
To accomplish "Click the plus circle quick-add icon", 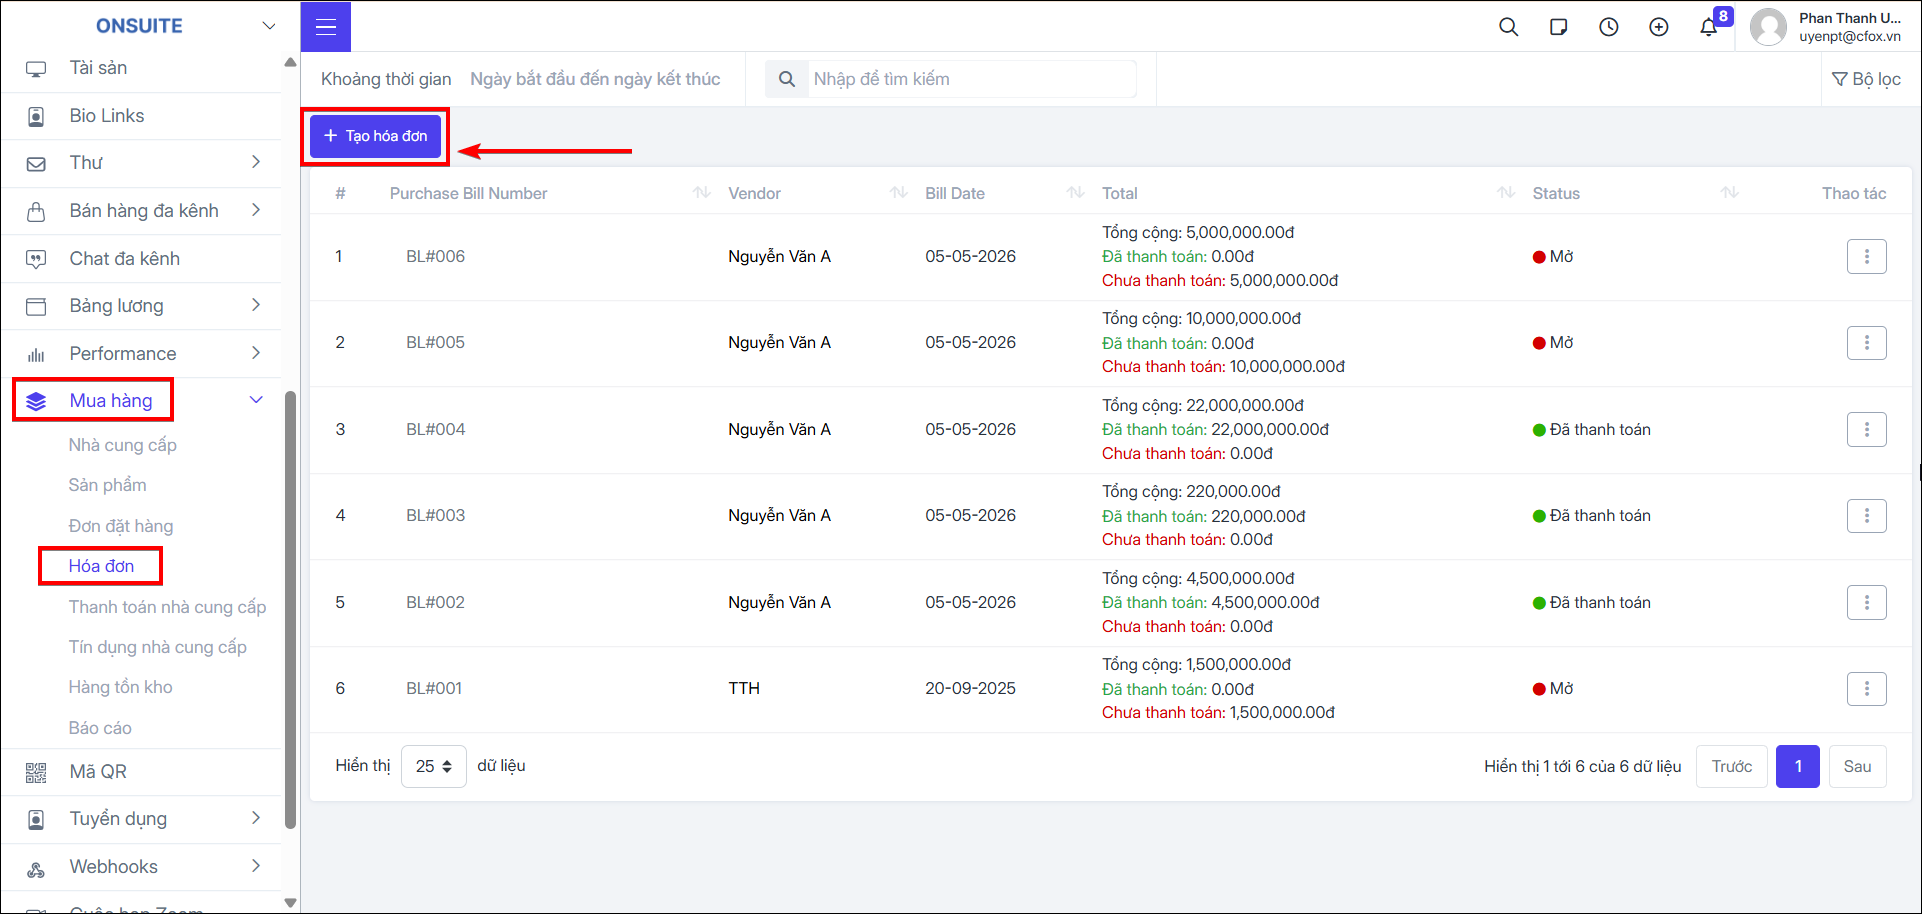I will tap(1658, 27).
